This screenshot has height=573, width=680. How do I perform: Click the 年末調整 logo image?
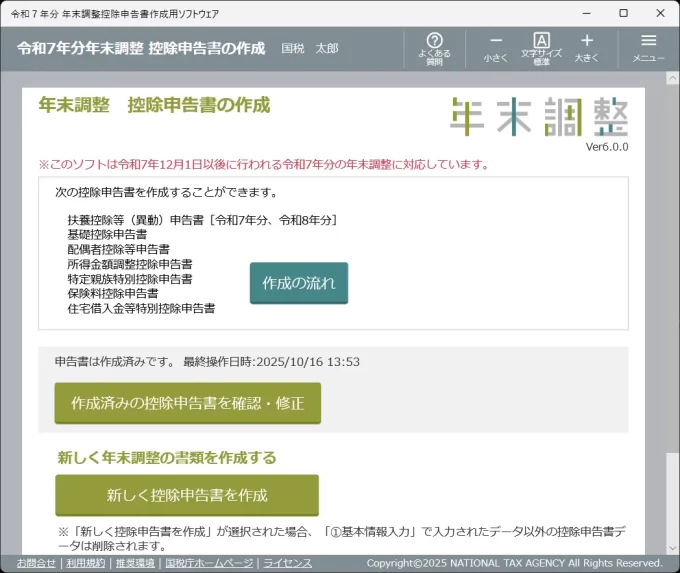point(538,117)
